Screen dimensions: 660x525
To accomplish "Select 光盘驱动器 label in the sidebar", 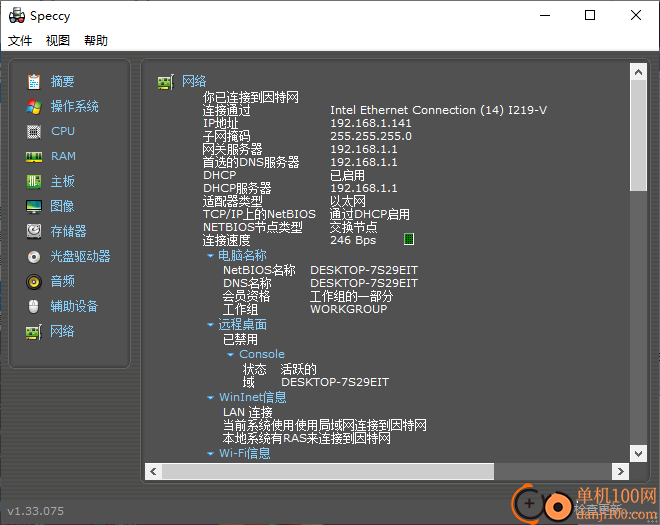I will pos(80,256).
